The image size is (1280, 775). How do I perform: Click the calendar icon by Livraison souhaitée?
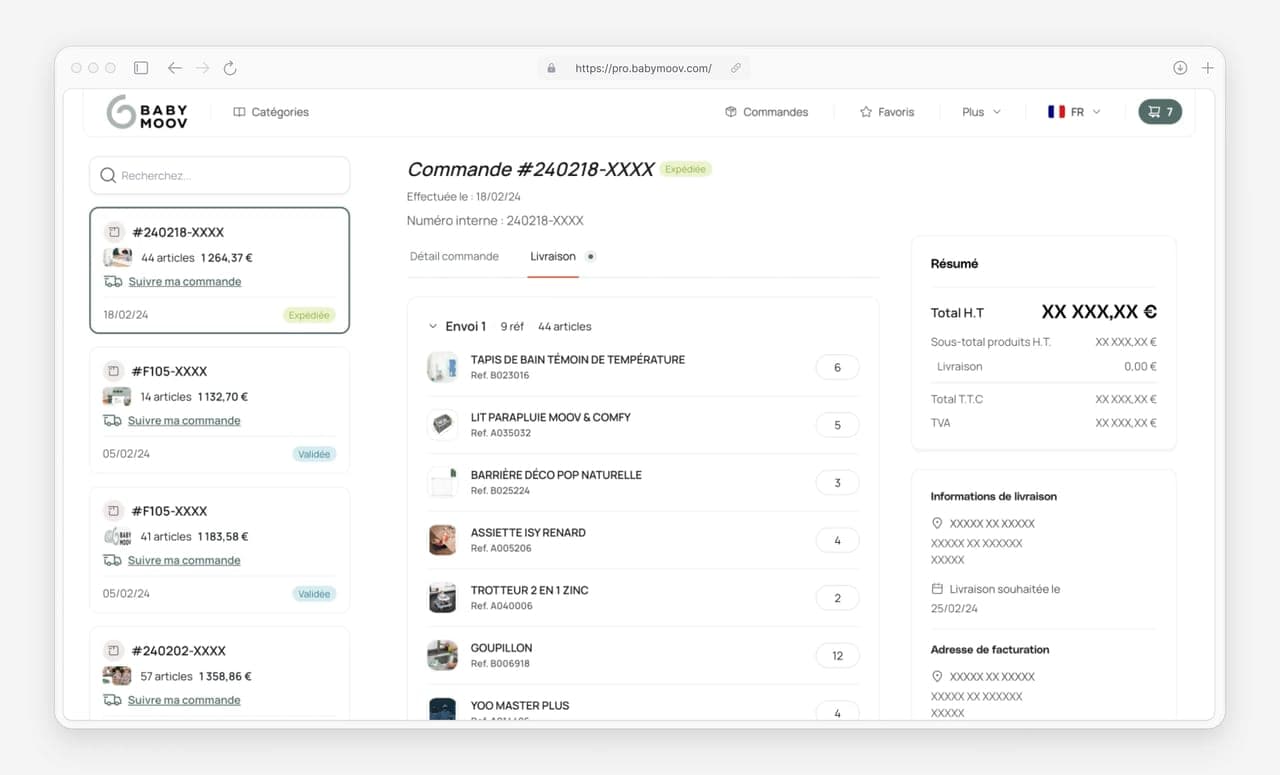pyautogui.click(x=937, y=589)
